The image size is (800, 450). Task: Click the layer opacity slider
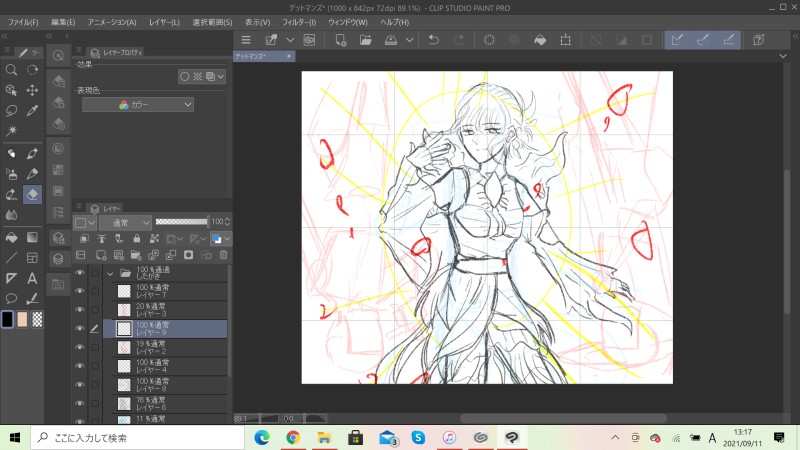click(182, 221)
